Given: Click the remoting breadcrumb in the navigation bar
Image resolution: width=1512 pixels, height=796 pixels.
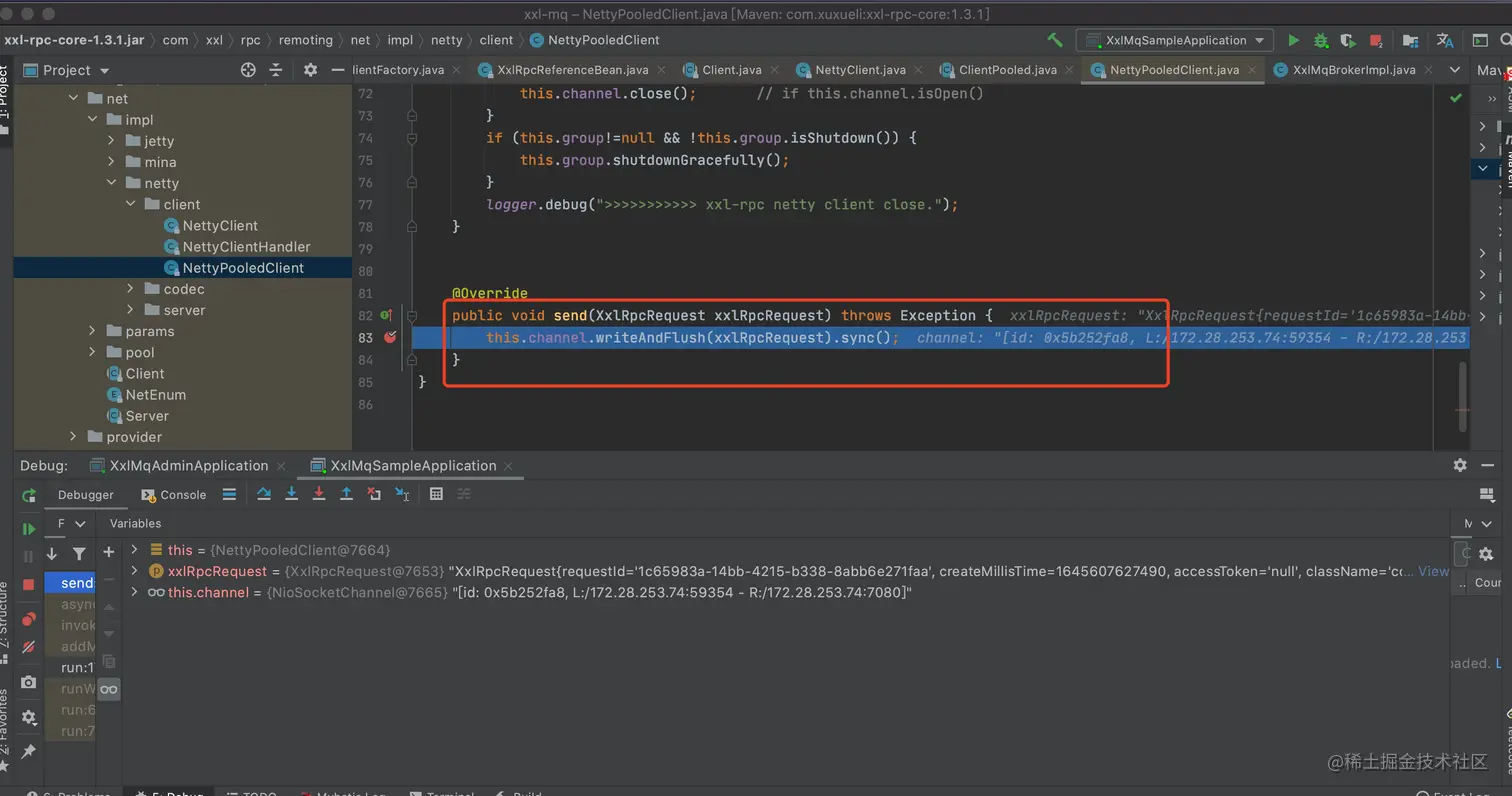Looking at the screenshot, I should click(305, 40).
